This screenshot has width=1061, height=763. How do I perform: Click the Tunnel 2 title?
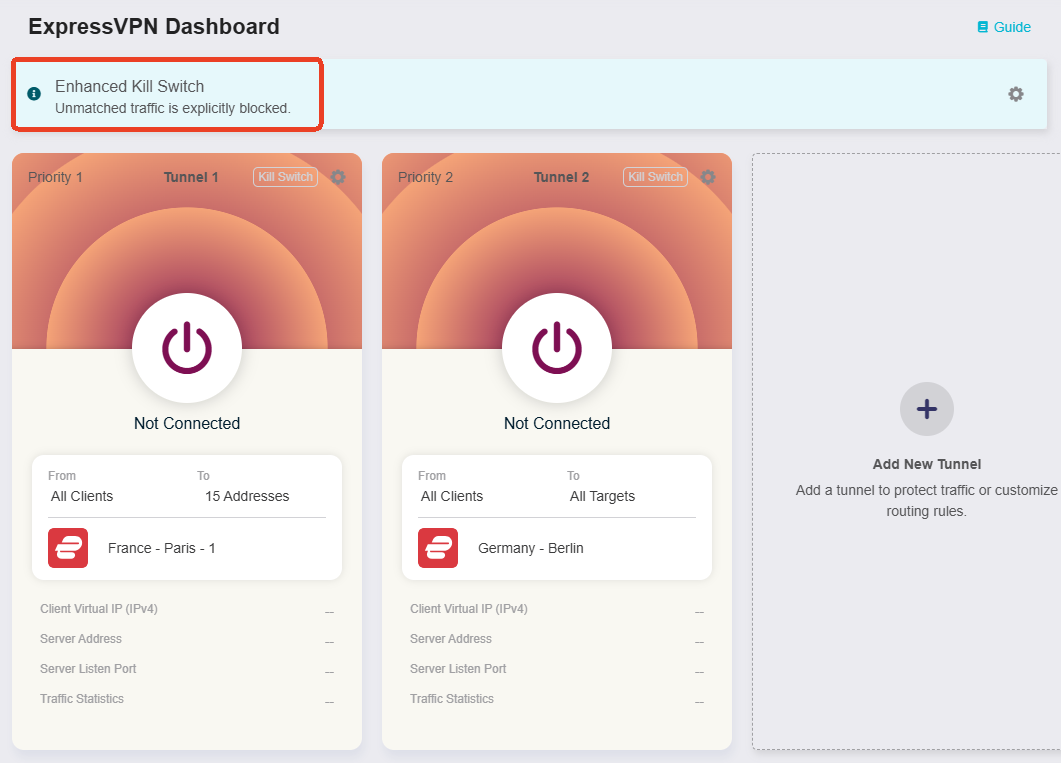pos(561,177)
